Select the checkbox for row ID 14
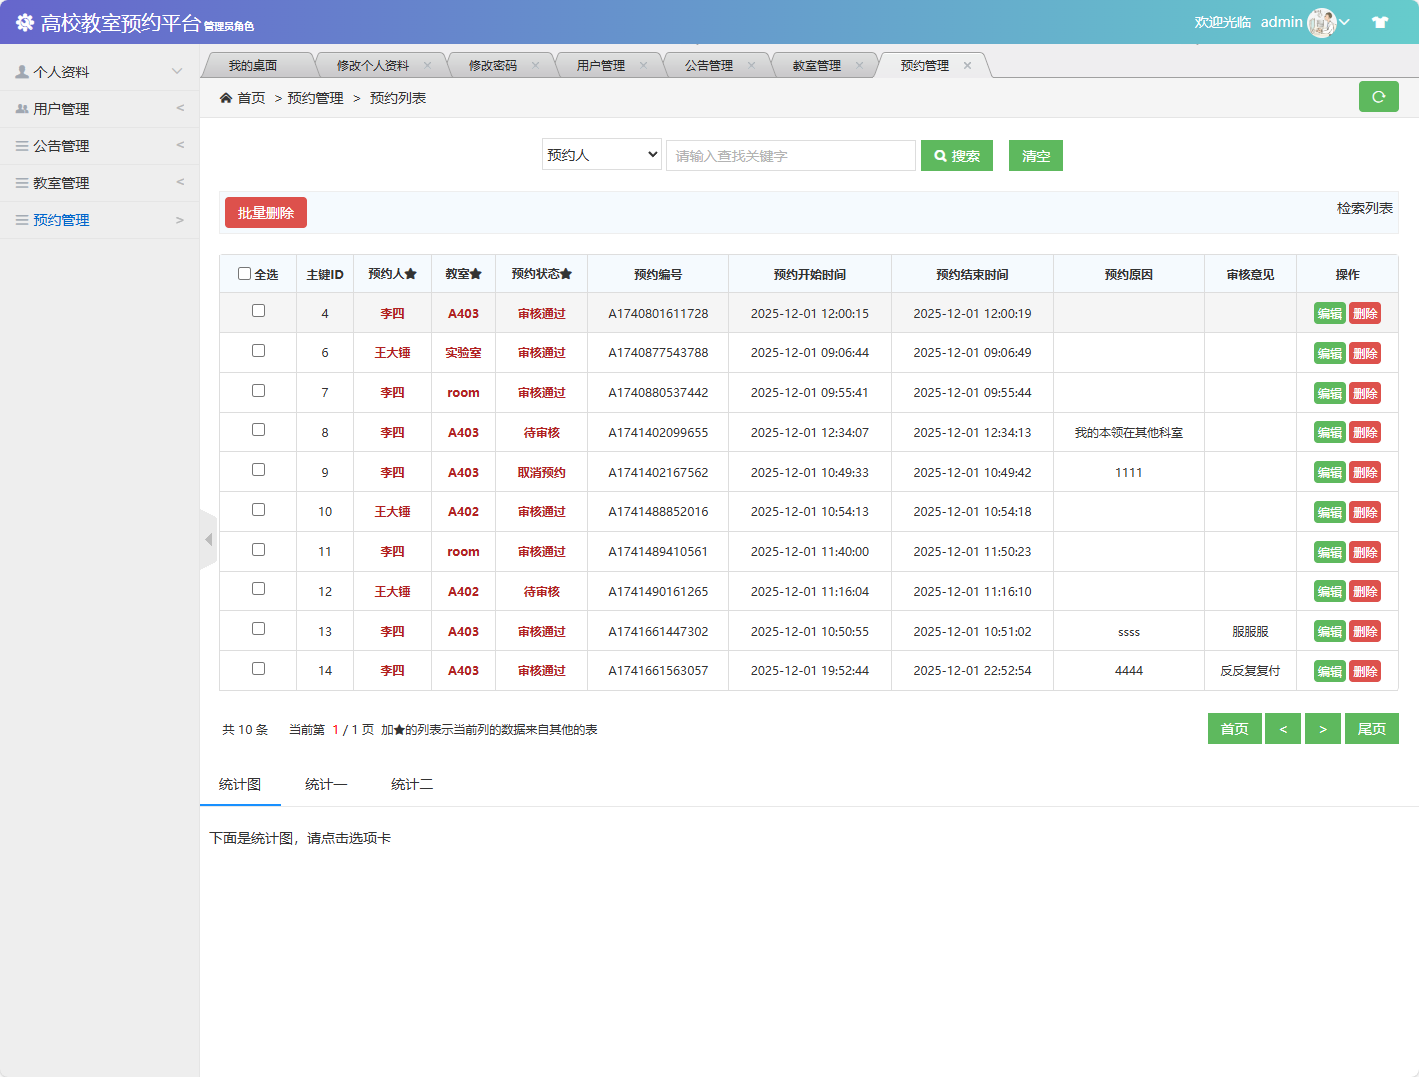The width and height of the screenshot is (1419, 1077). click(258, 669)
